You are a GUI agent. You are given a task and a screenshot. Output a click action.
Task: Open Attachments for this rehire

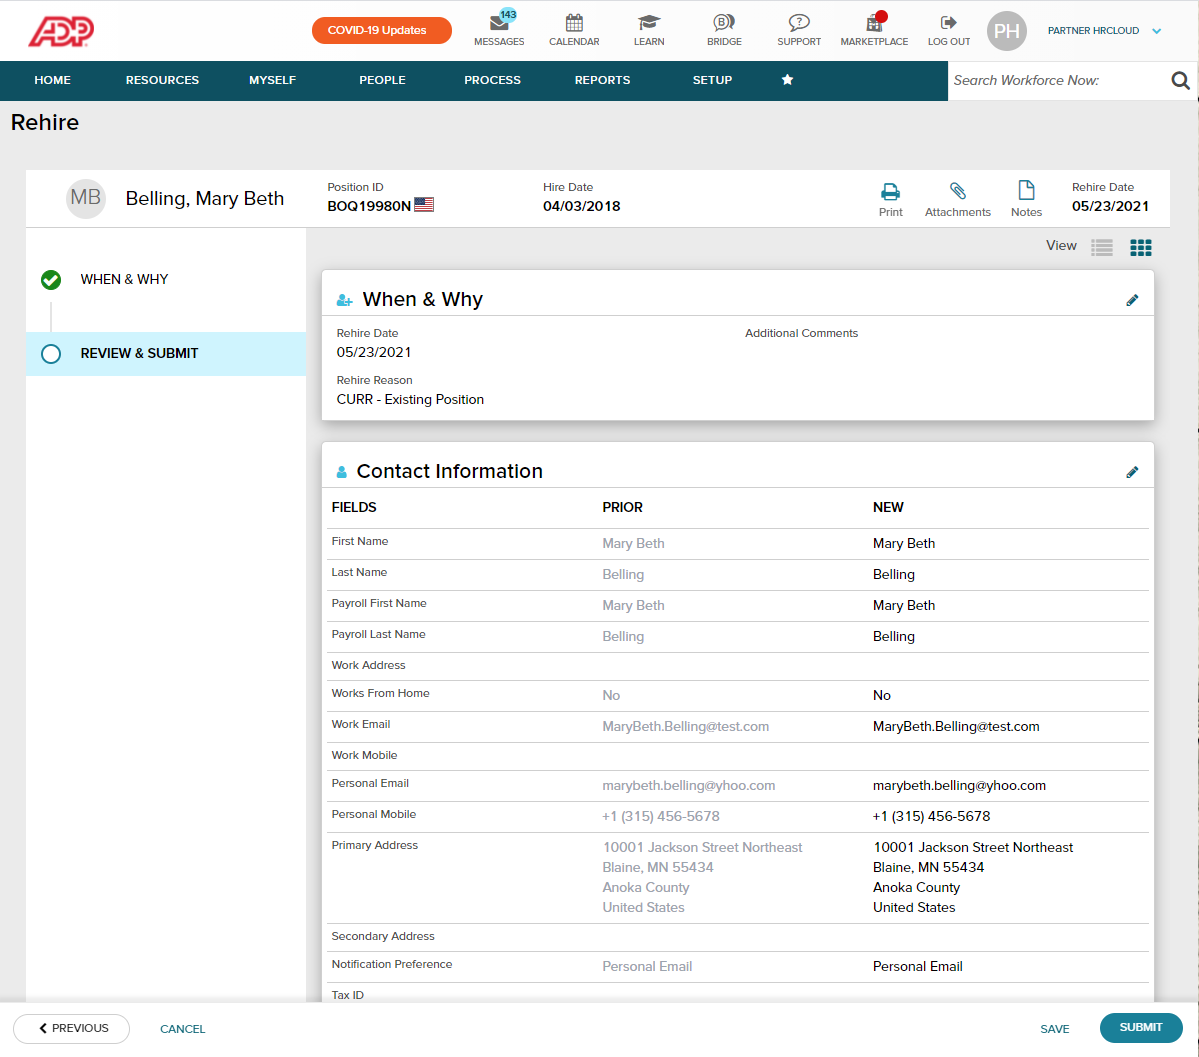(957, 197)
